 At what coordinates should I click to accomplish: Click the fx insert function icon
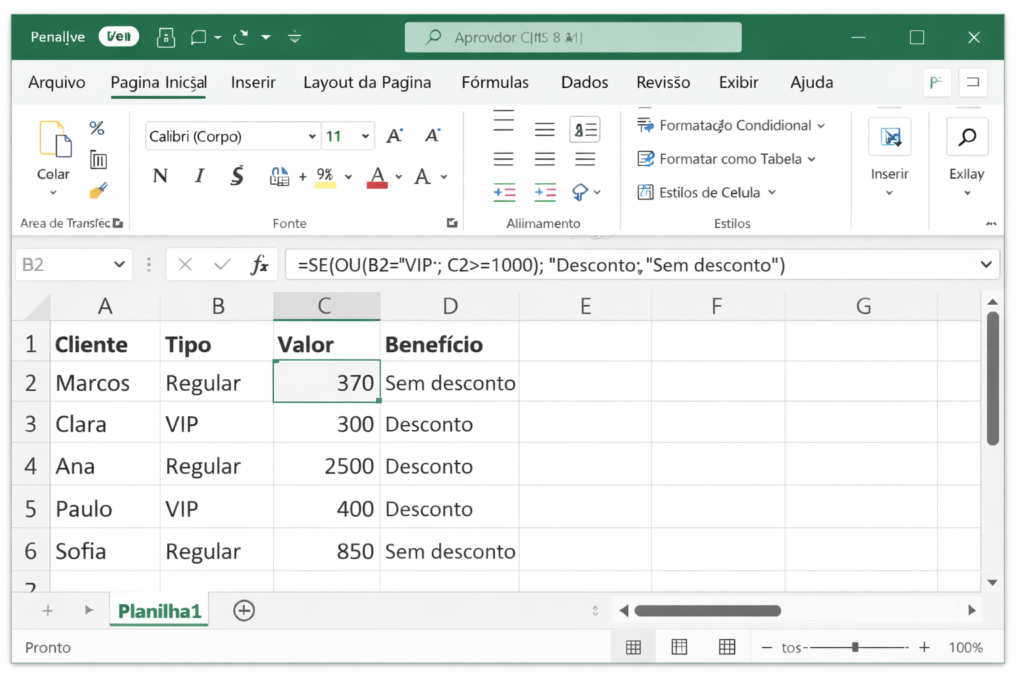click(259, 265)
